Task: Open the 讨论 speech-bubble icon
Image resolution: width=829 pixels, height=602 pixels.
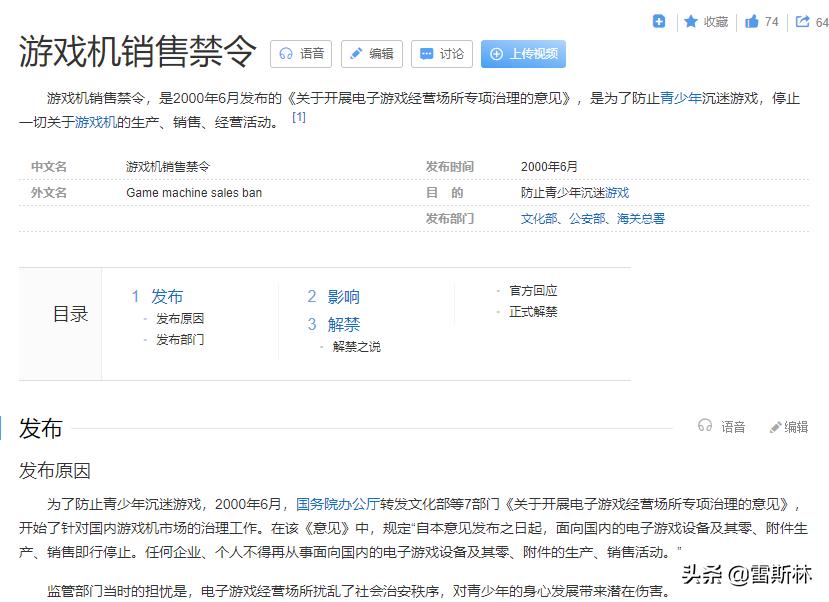Action: click(x=426, y=55)
